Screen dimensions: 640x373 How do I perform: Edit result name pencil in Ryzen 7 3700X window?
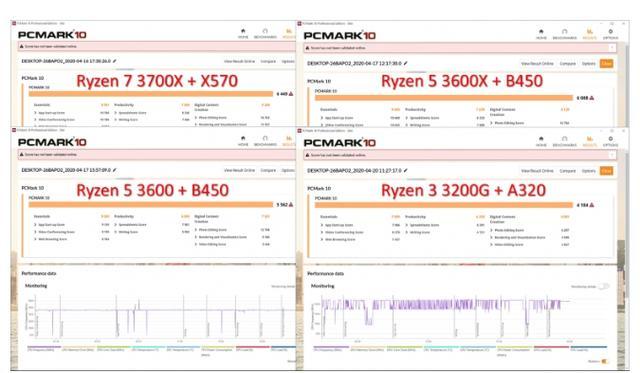pyautogui.click(x=114, y=61)
